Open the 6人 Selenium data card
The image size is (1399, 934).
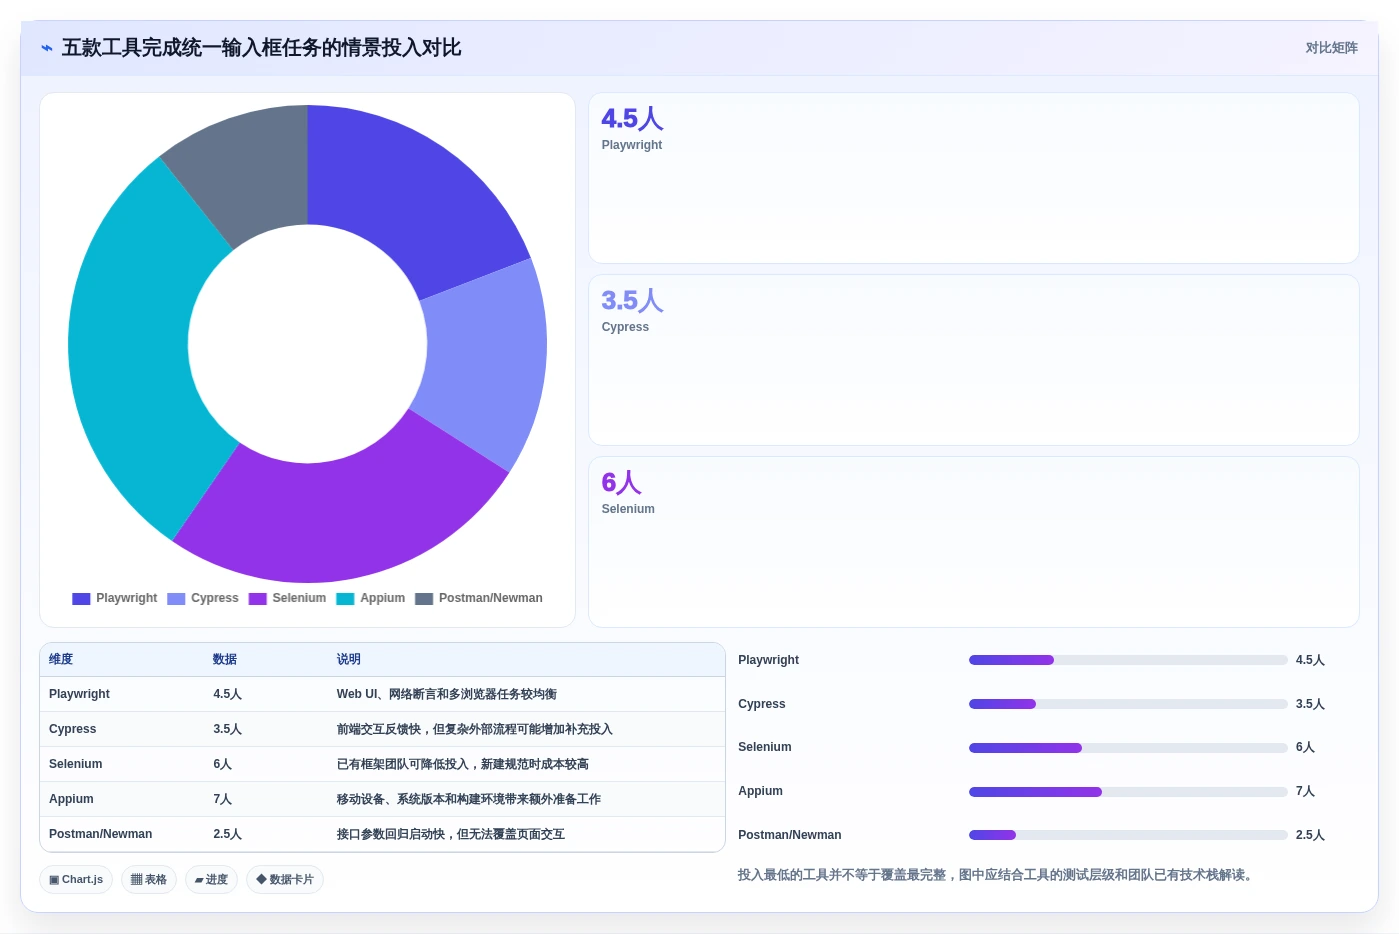point(973,542)
